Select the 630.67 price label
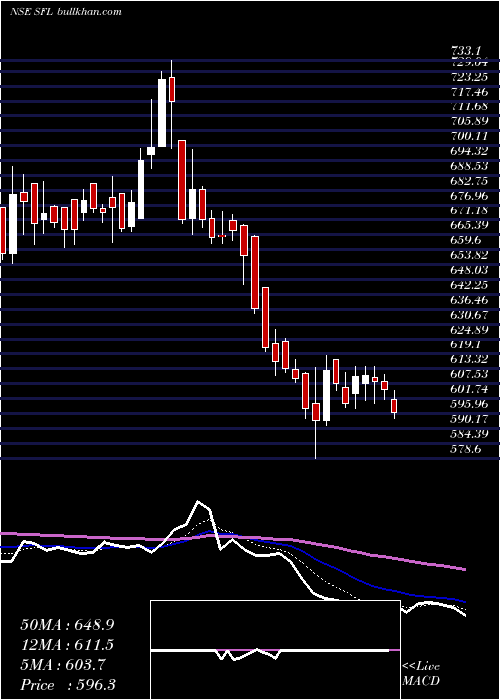 pyautogui.click(x=468, y=315)
